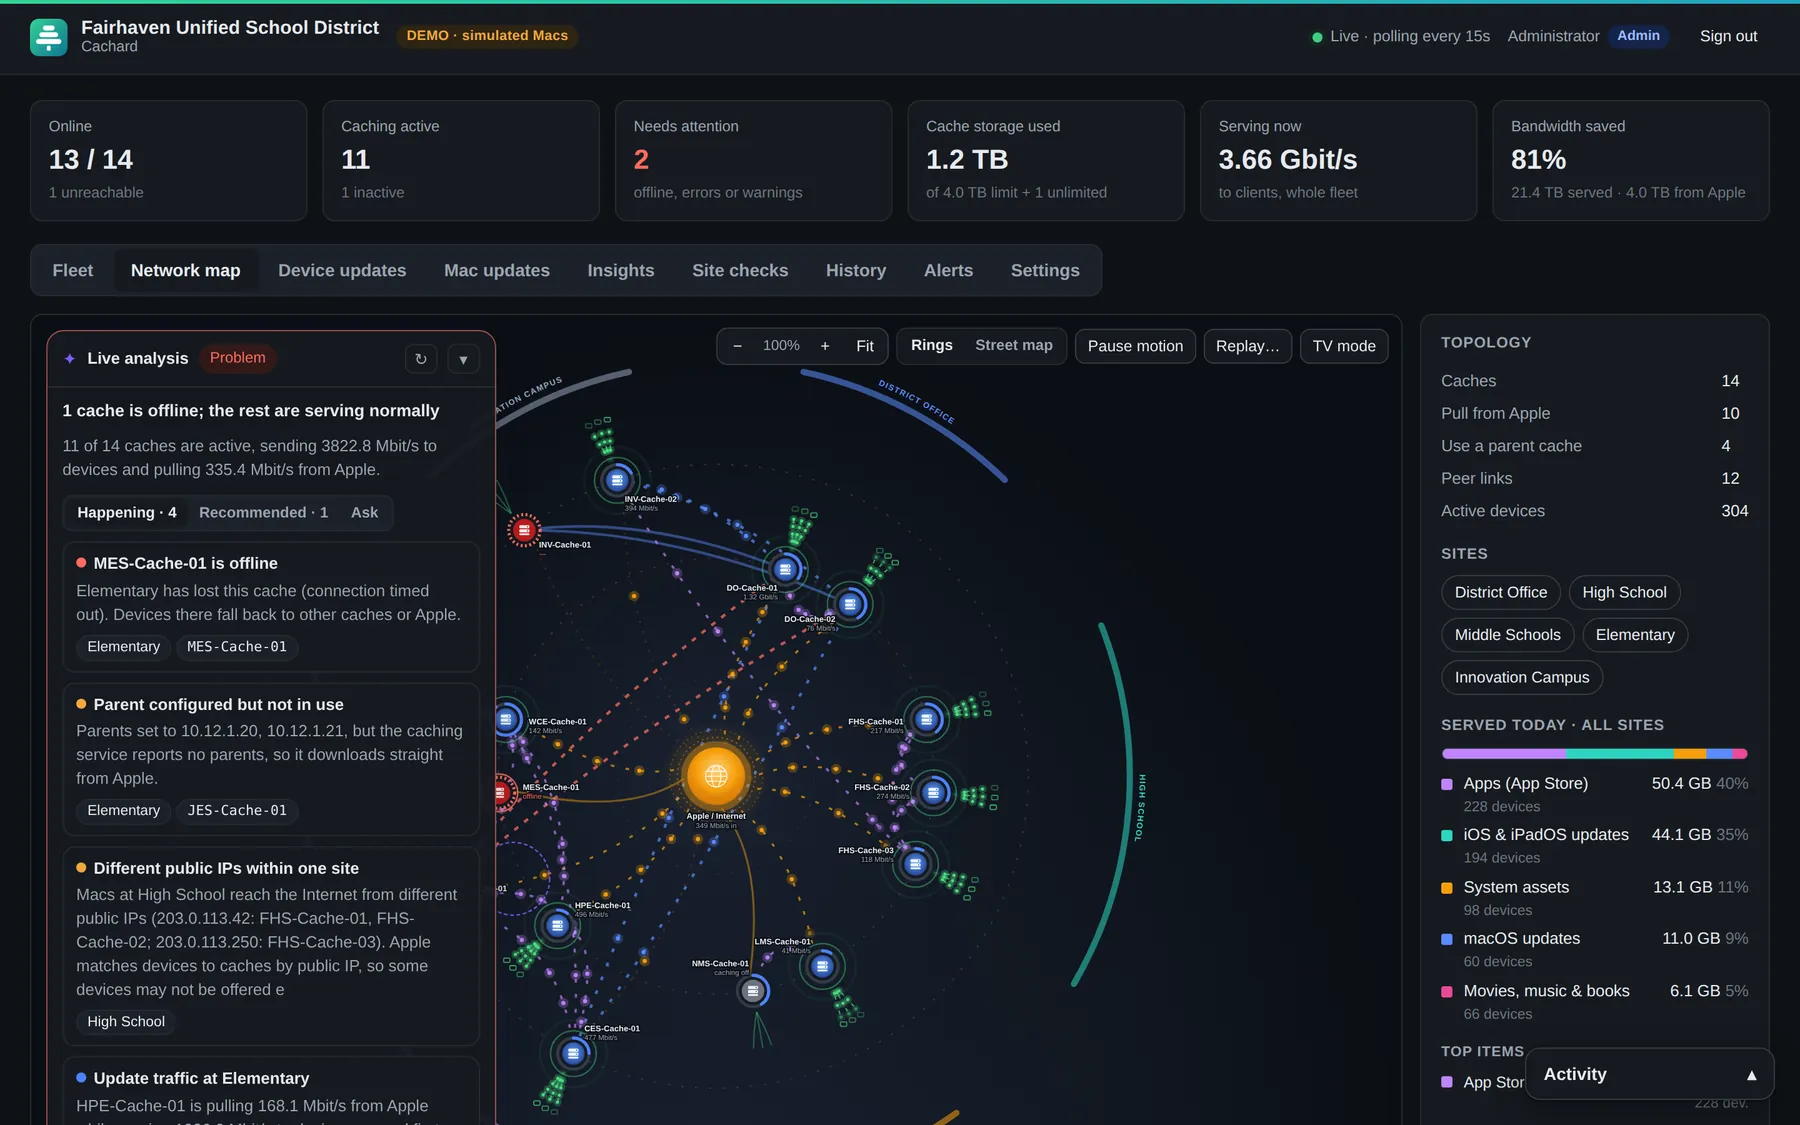Filter by Middle Schools site chip
Viewport: 1800px width, 1125px height.
(1507, 635)
